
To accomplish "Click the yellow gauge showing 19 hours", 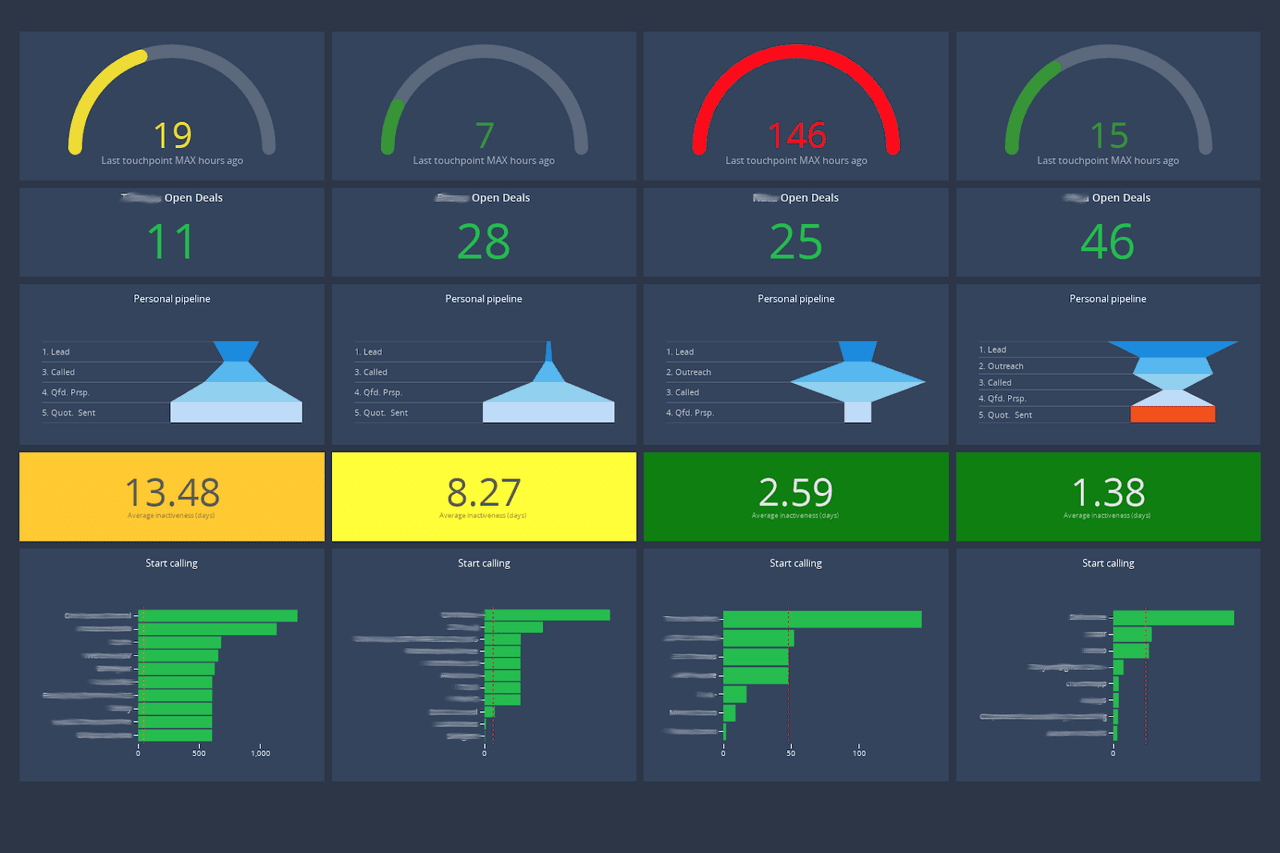I will click(x=172, y=106).
